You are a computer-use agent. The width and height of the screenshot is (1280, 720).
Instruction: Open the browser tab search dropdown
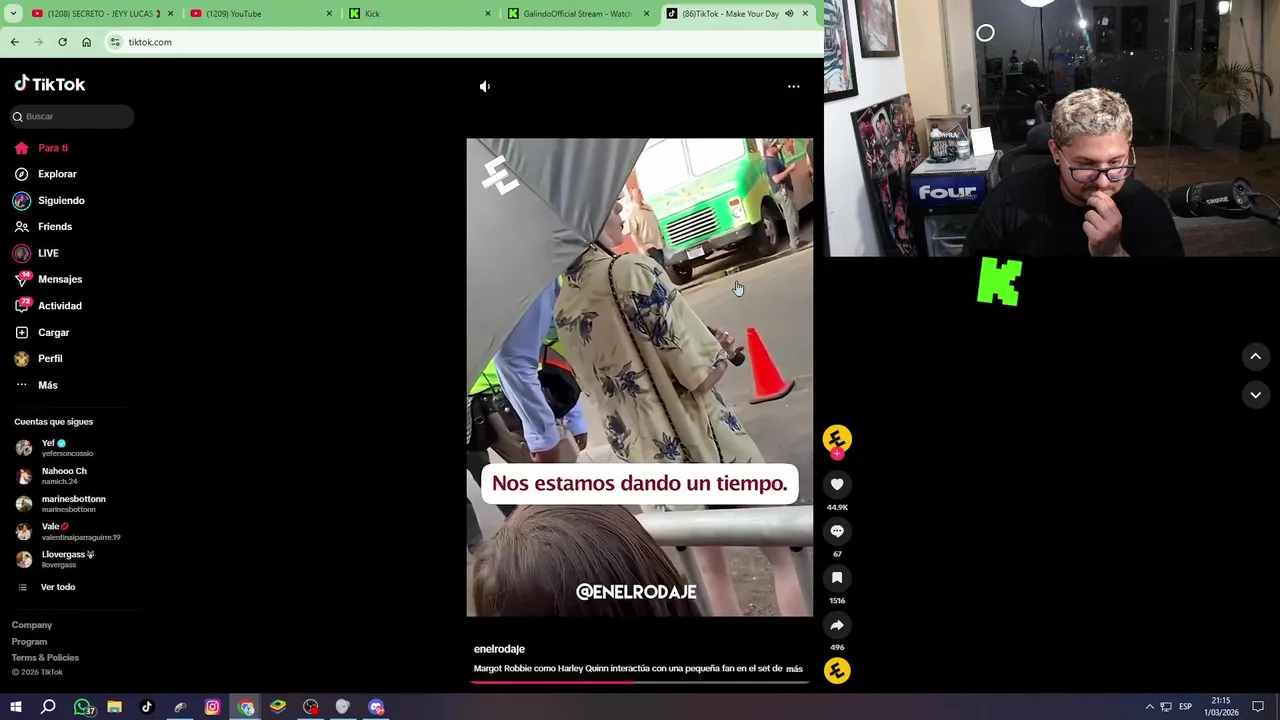10,13
